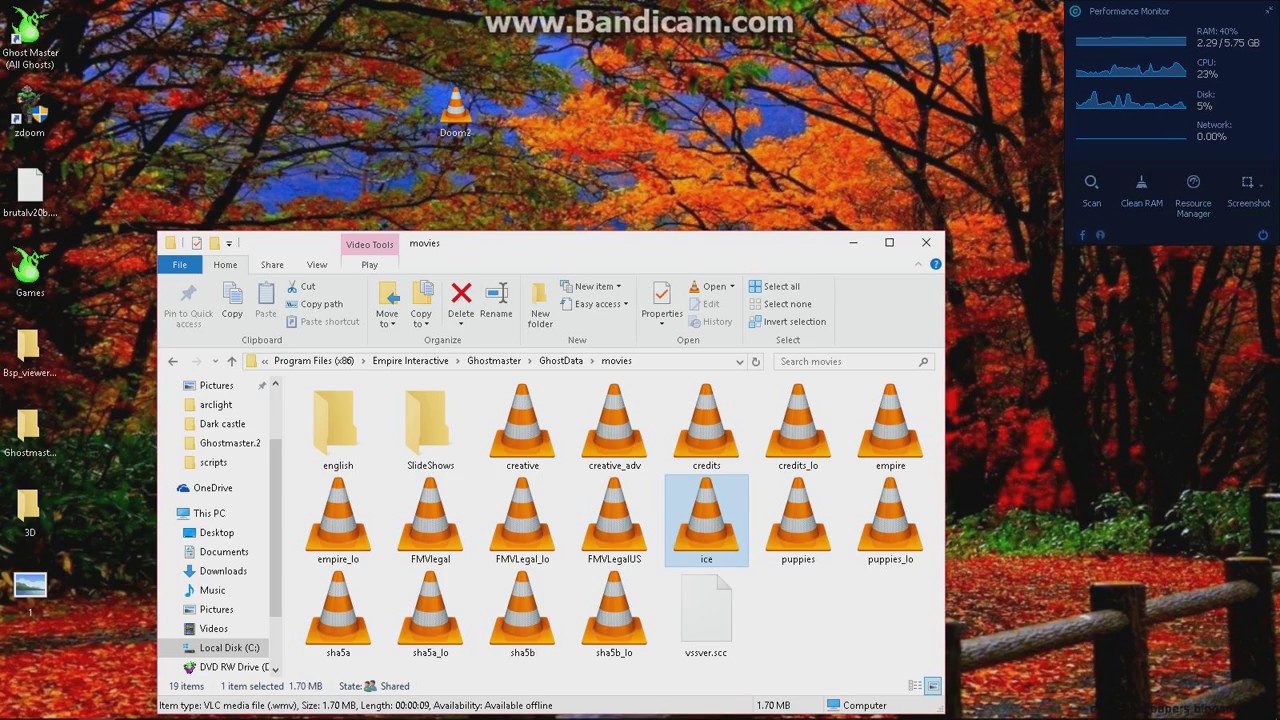Screen dimensions: 1280x720
Task: Select the empire_lo video file
Action: coord(338,522)
